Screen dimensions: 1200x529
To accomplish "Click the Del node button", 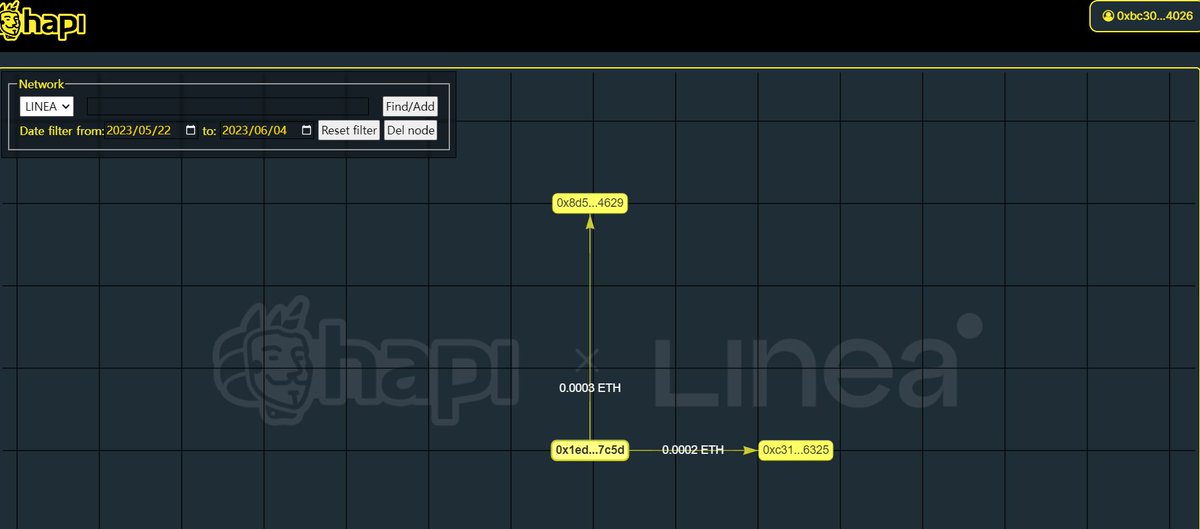I will 410,130.
